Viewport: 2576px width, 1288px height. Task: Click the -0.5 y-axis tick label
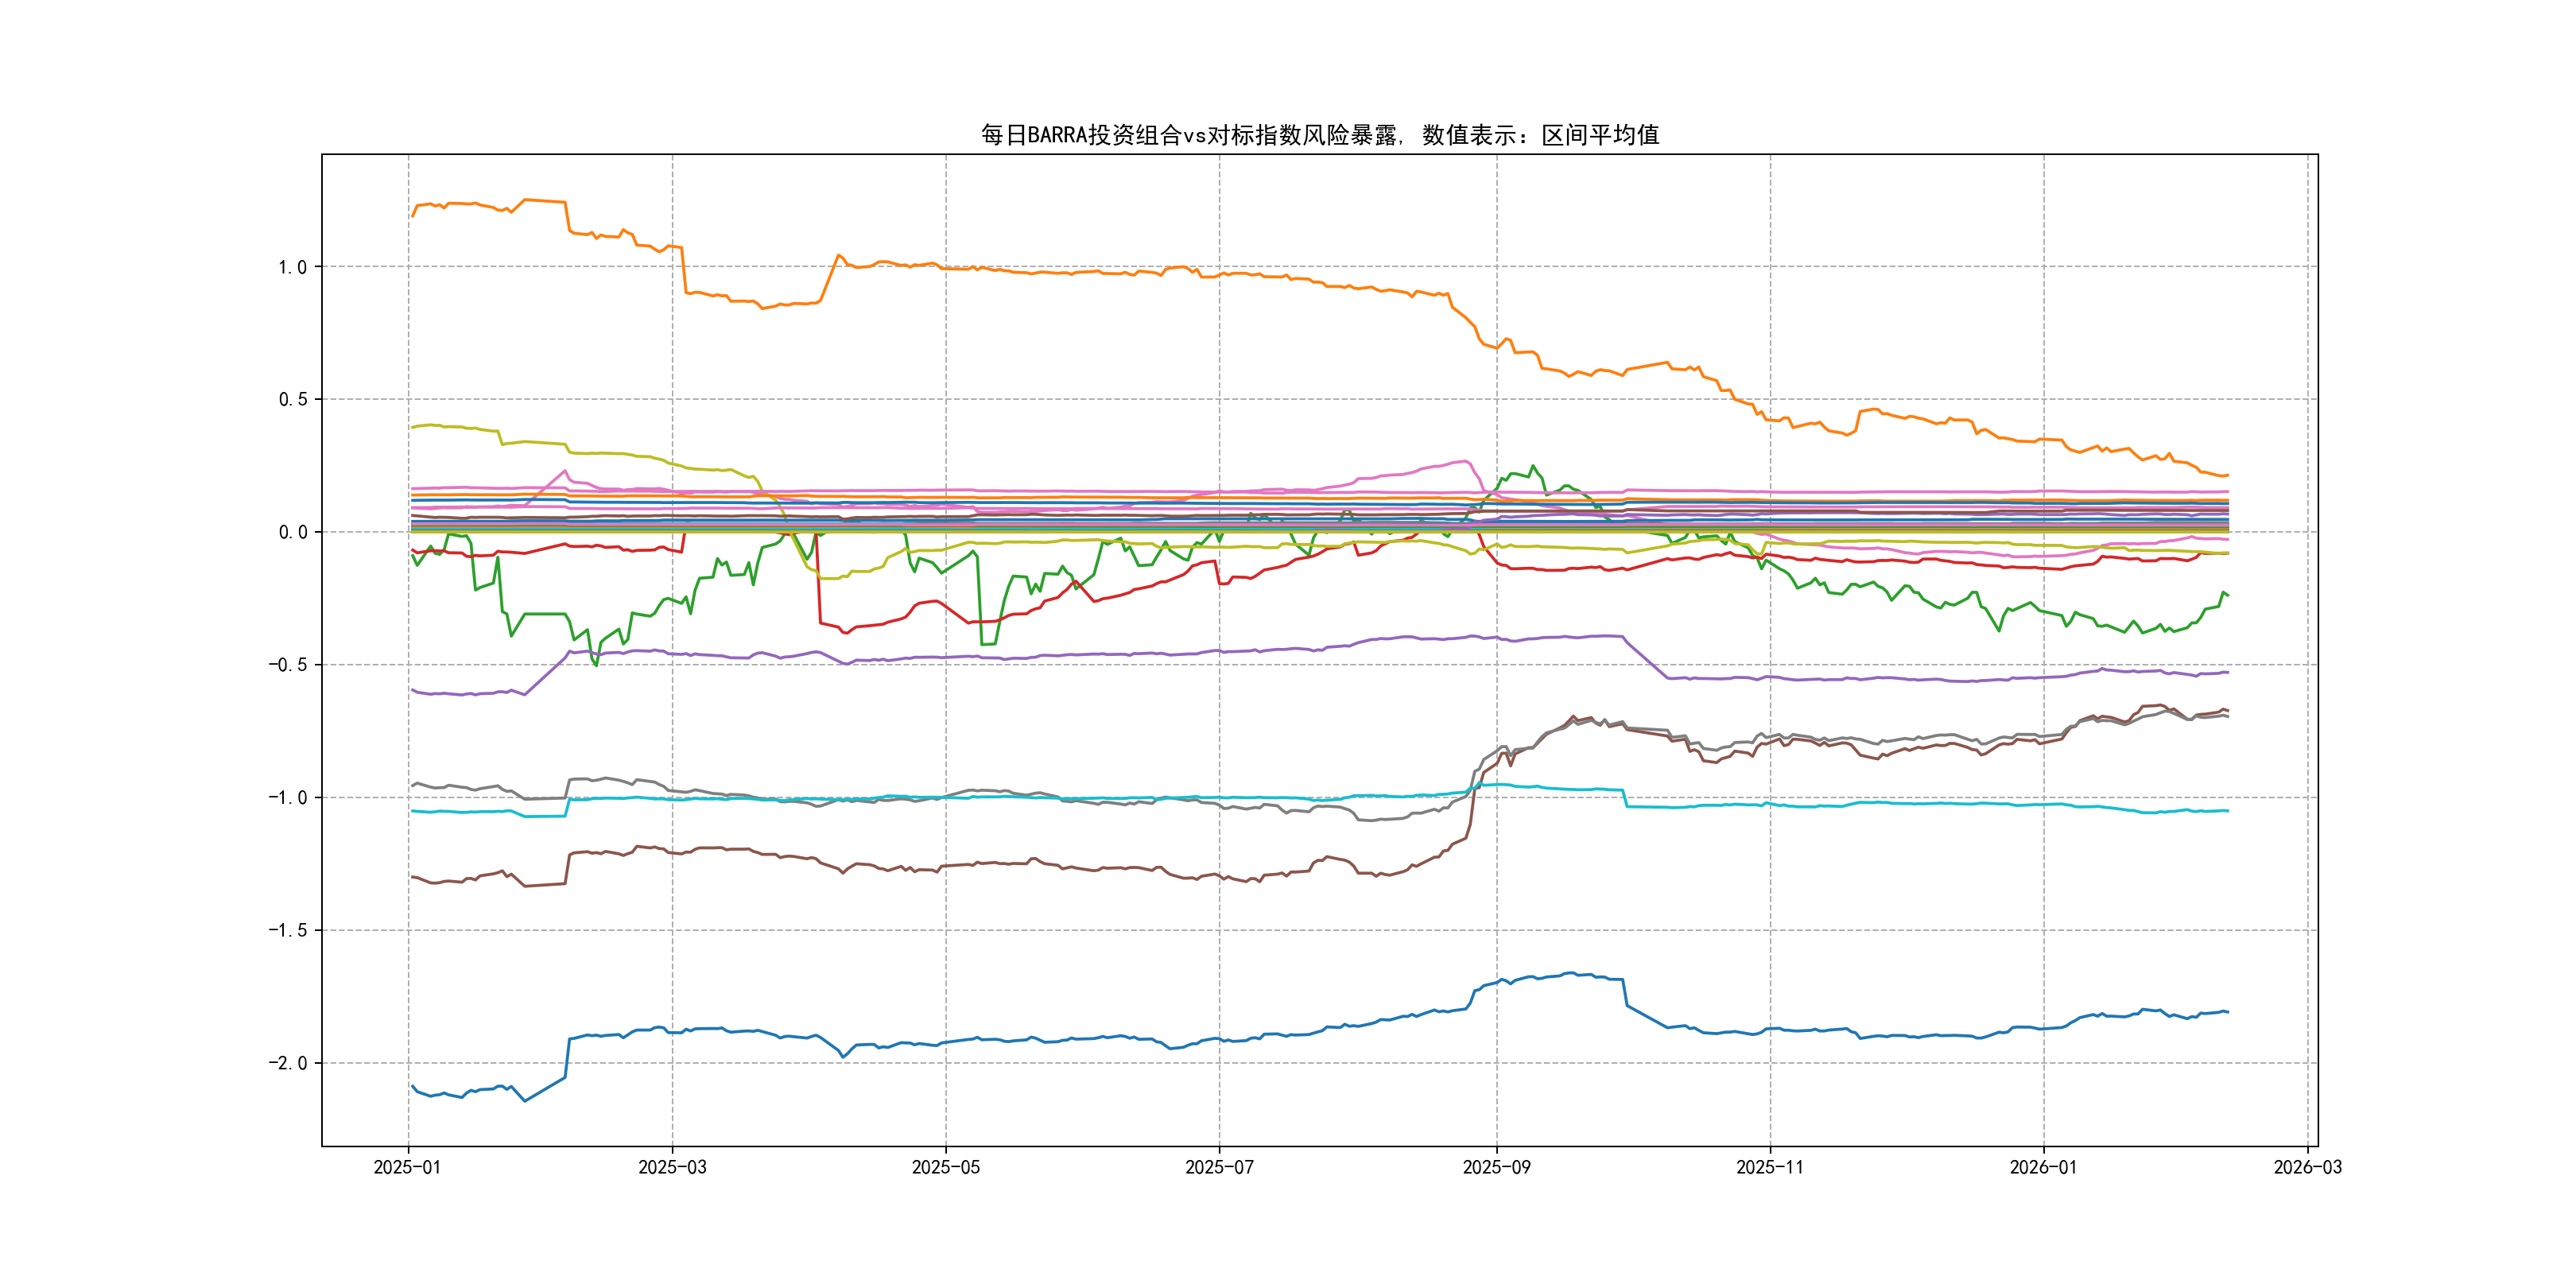pos(287,665)
